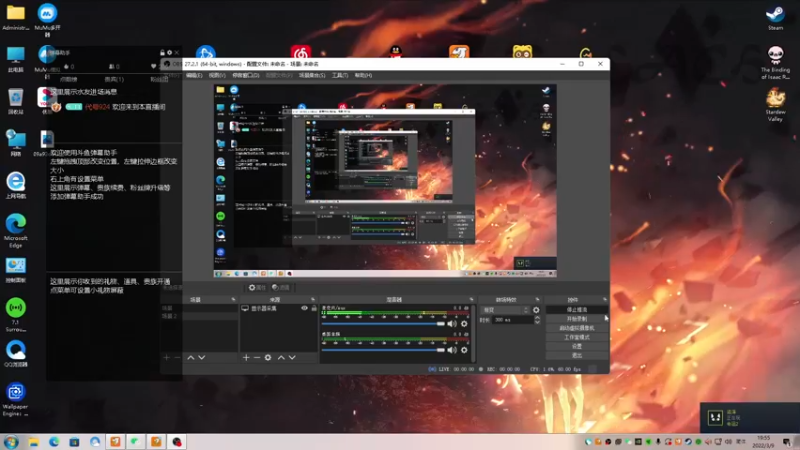800x450 pixels.
Task: Open 帮助(H) menu in OBS
Action: pyautogui.click(x=363, y=76)
